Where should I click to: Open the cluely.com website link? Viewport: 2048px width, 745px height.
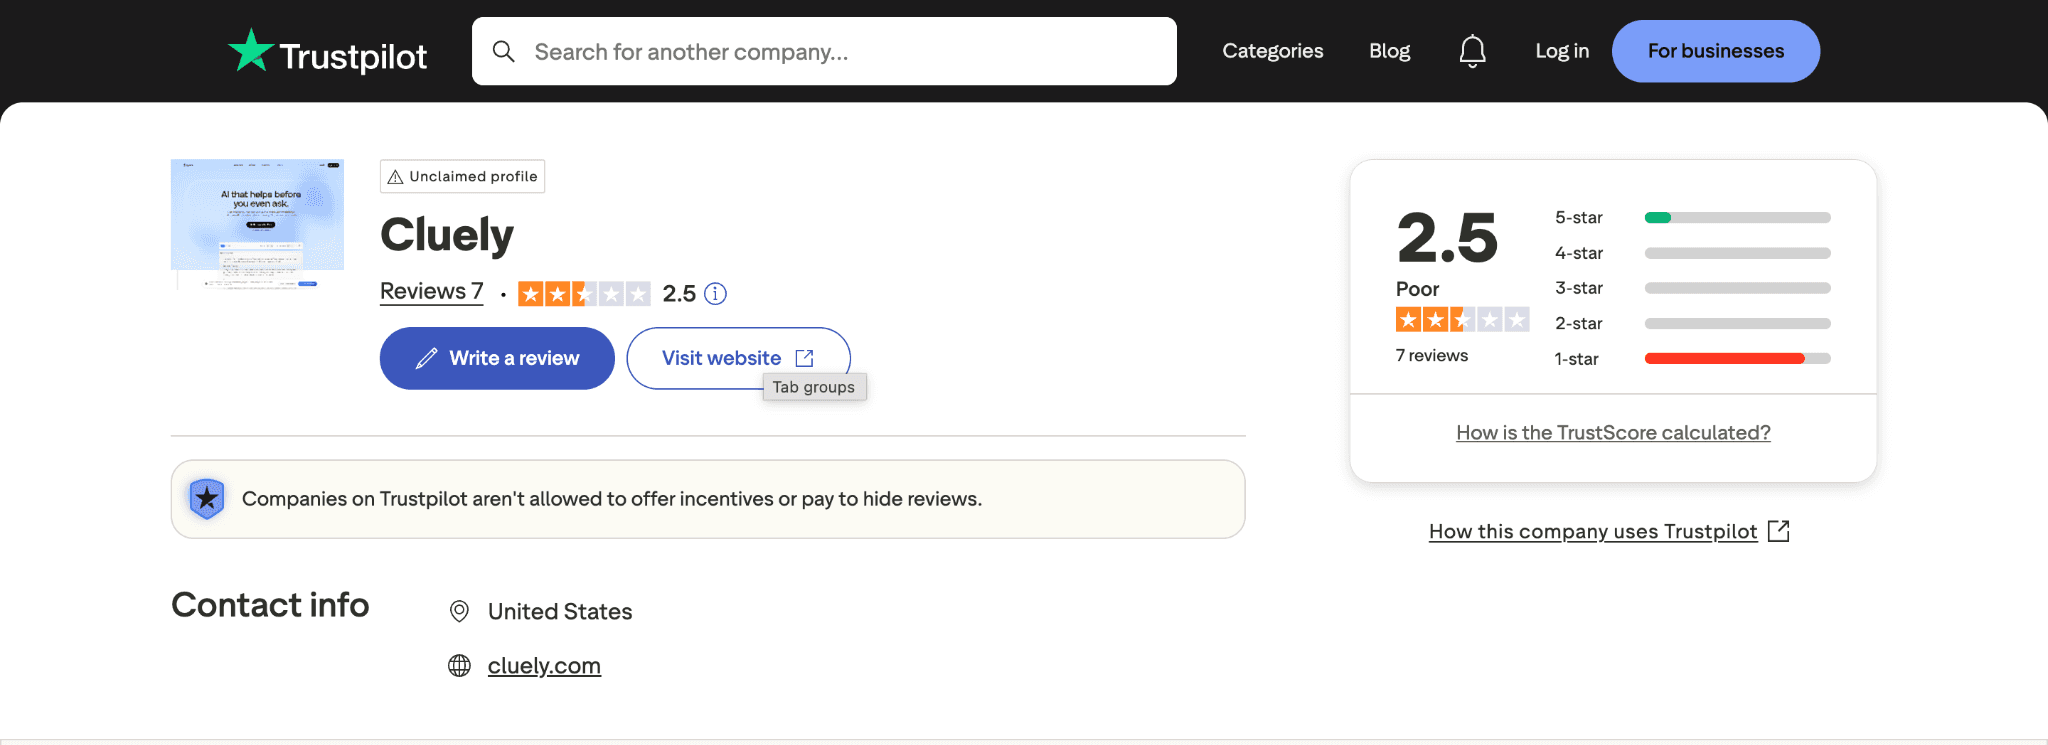pos(544,666)
